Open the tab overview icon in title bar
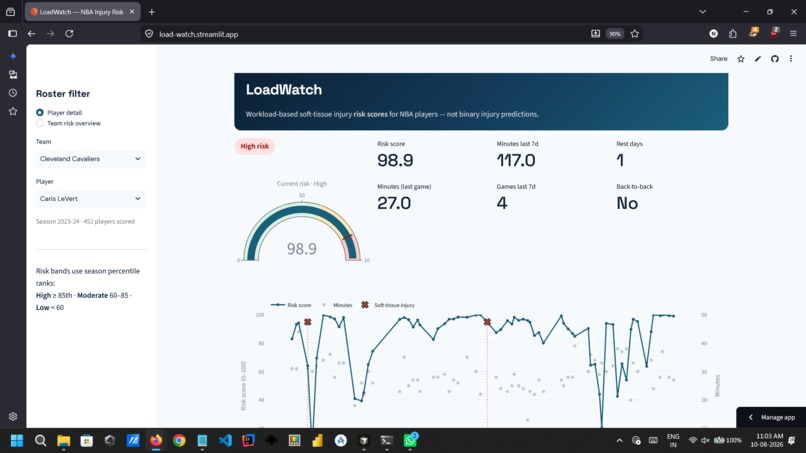 click(x=10, y=12)
